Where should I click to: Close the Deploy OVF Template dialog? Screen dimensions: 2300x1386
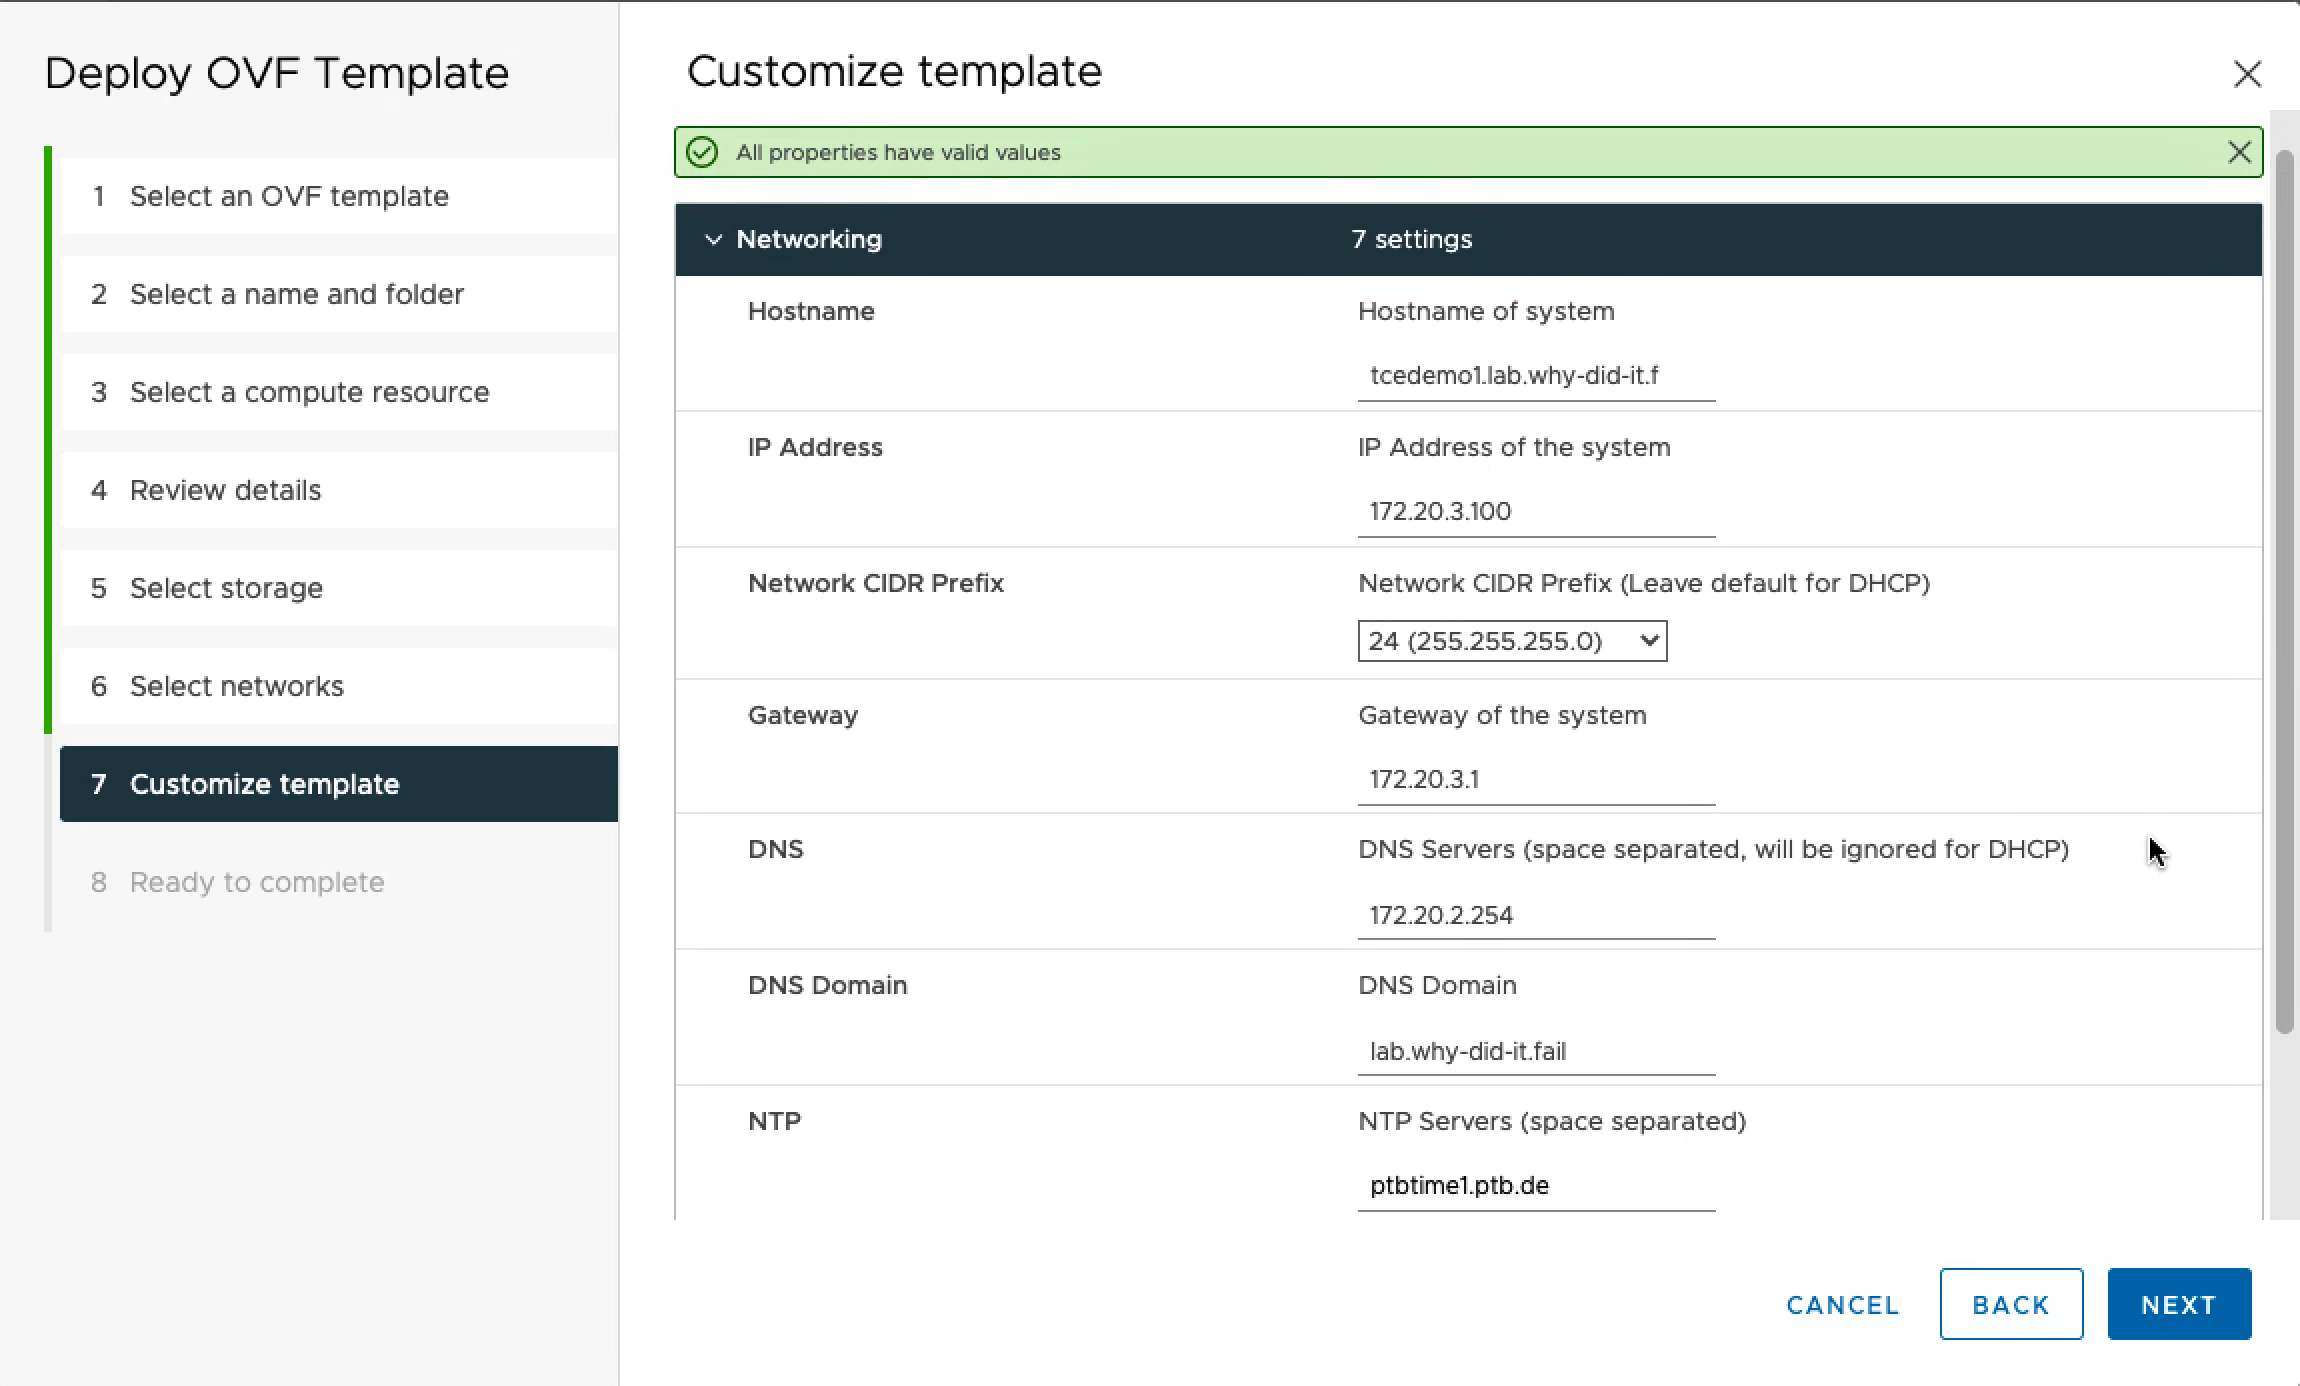pos(2246,74)
